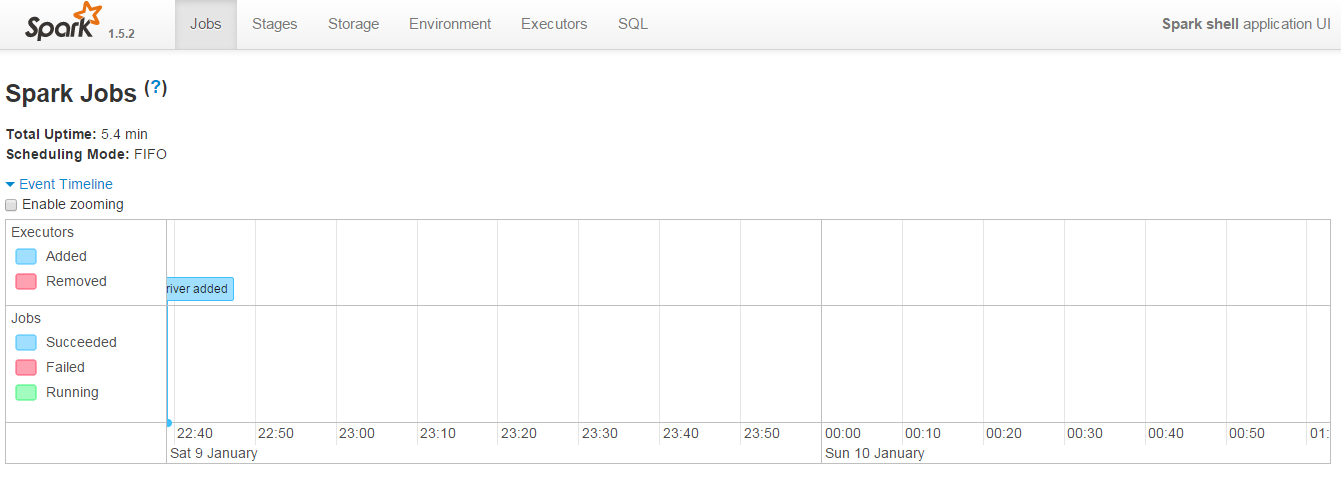Click the Spark logo icon
Screen dimensions: 1341x489
click(x=64, y=22)
